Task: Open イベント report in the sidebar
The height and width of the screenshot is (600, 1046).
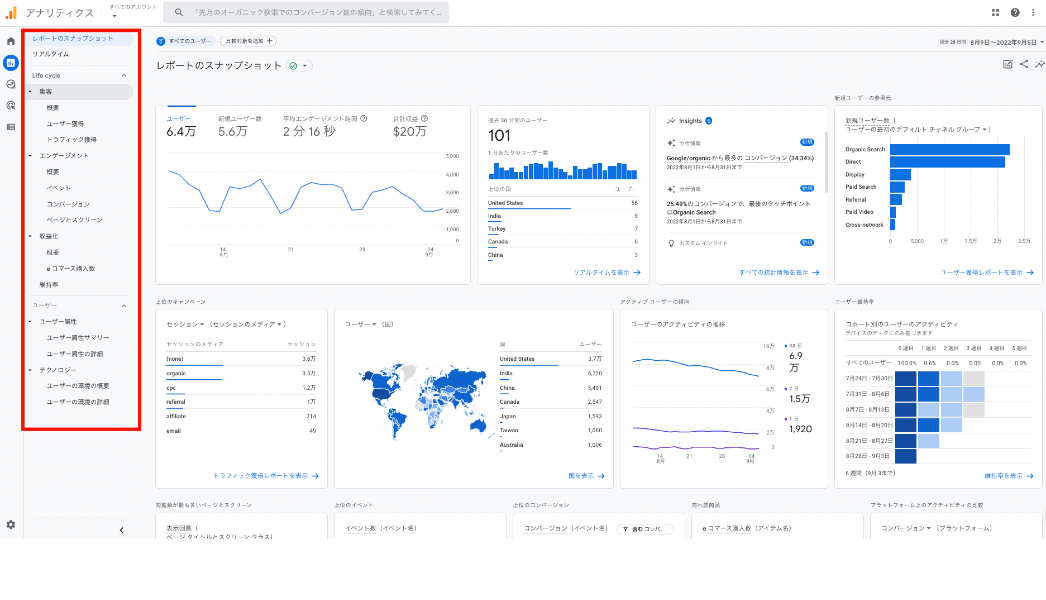Action: (59, 188)
